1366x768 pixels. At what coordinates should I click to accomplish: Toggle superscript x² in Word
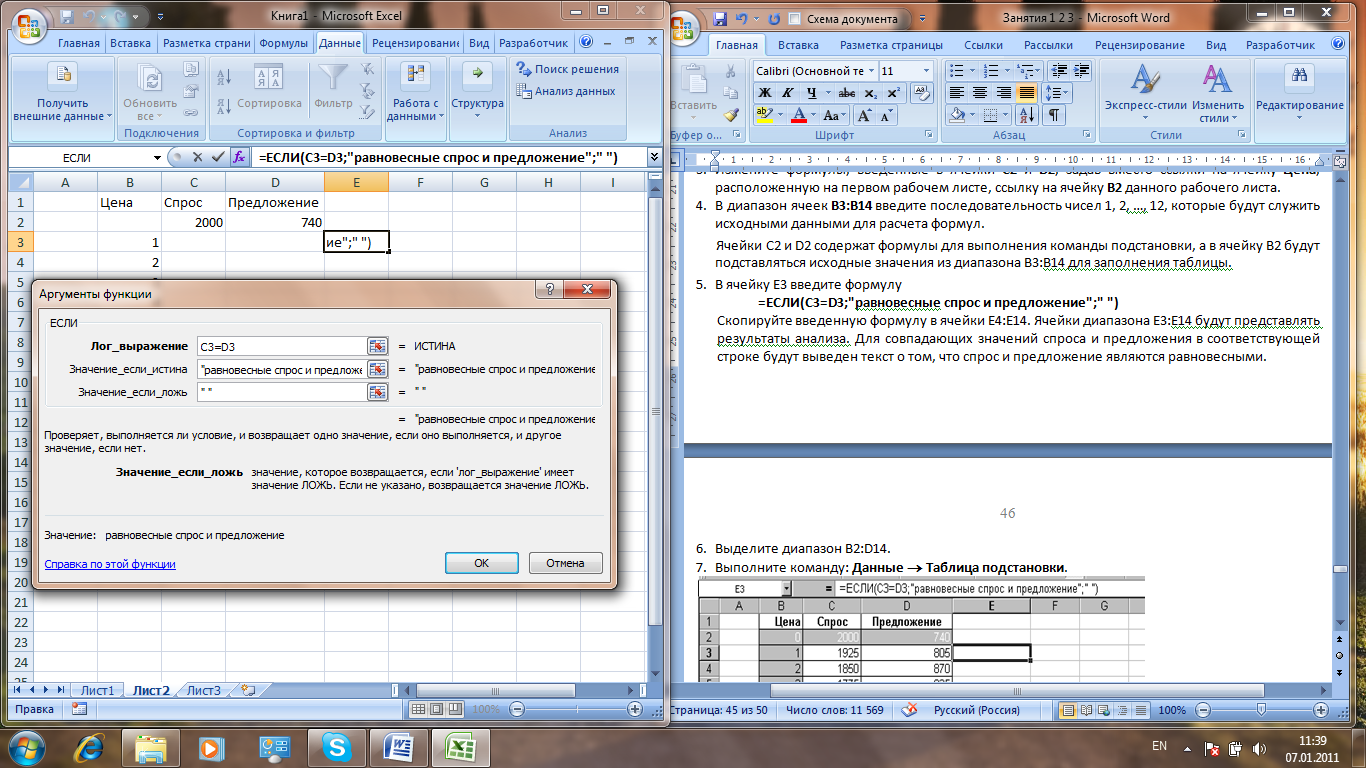click(892, 93)
